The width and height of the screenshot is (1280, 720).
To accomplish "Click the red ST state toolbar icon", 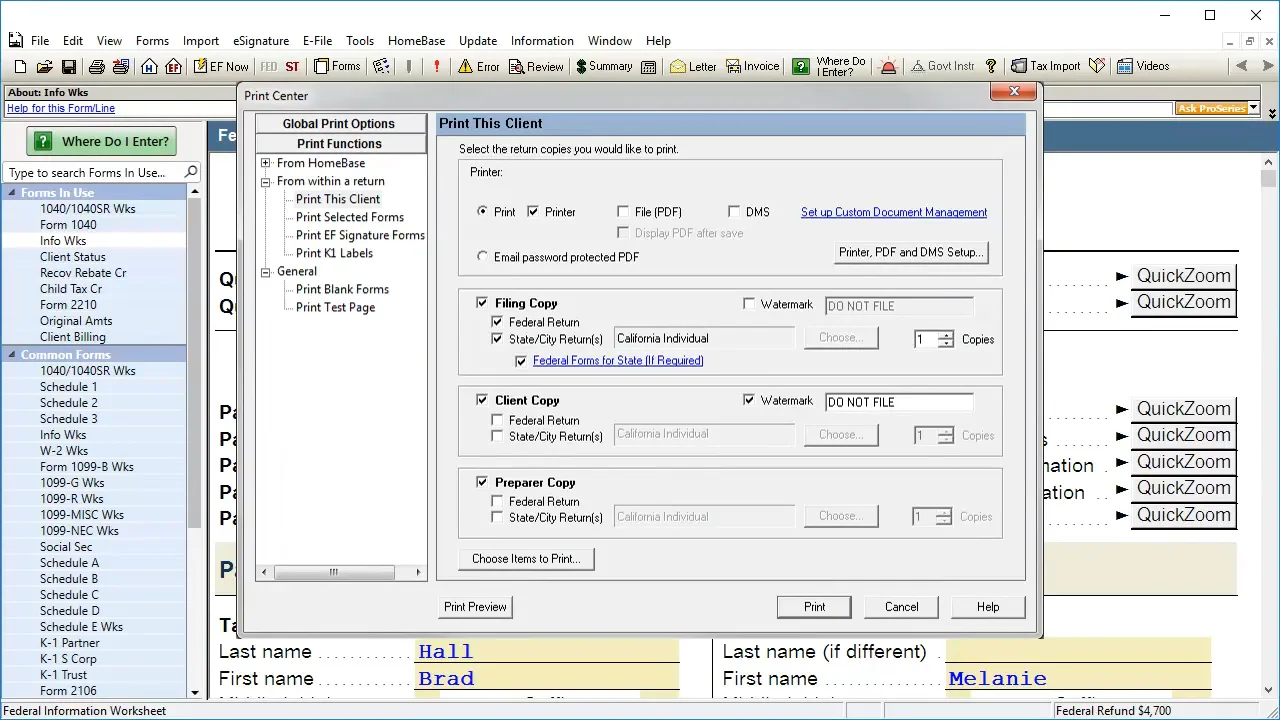I will point(292,67).
